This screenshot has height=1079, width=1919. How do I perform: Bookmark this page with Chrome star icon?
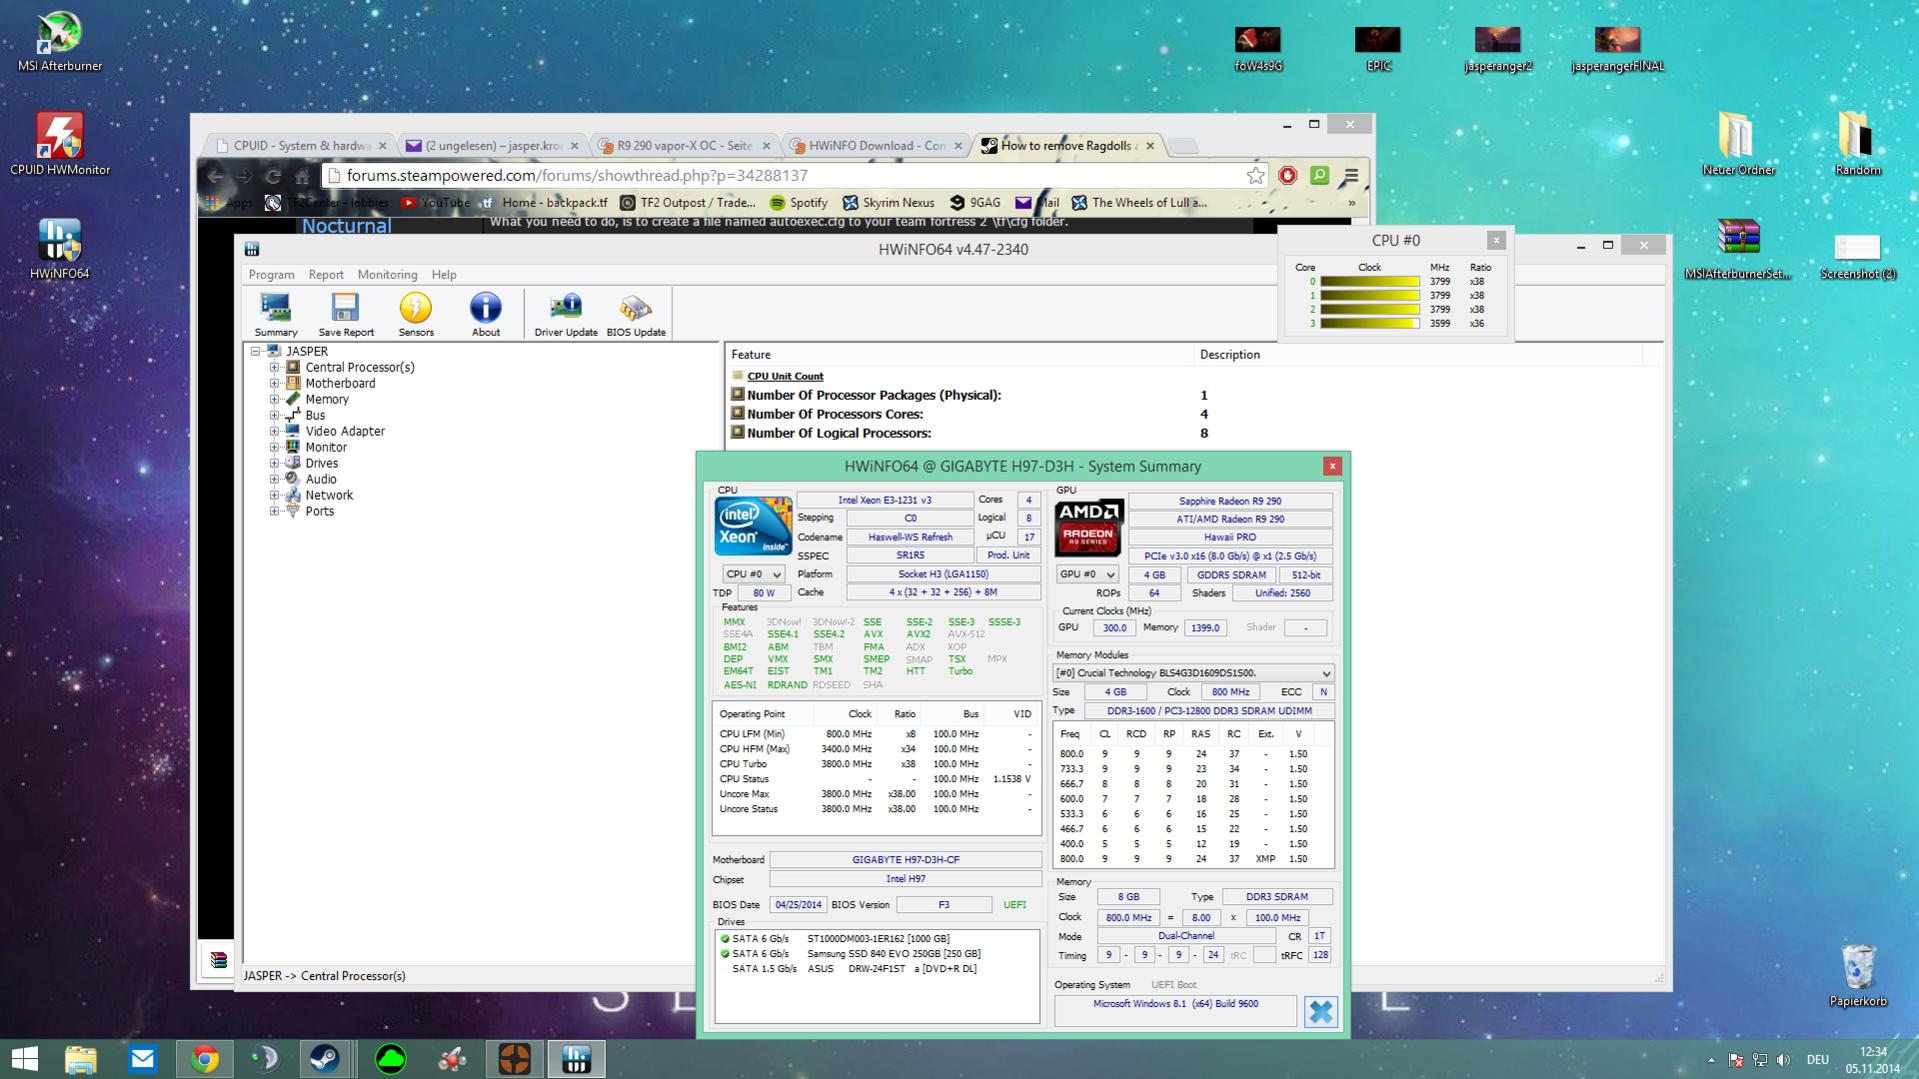[x=1255, y=176]
